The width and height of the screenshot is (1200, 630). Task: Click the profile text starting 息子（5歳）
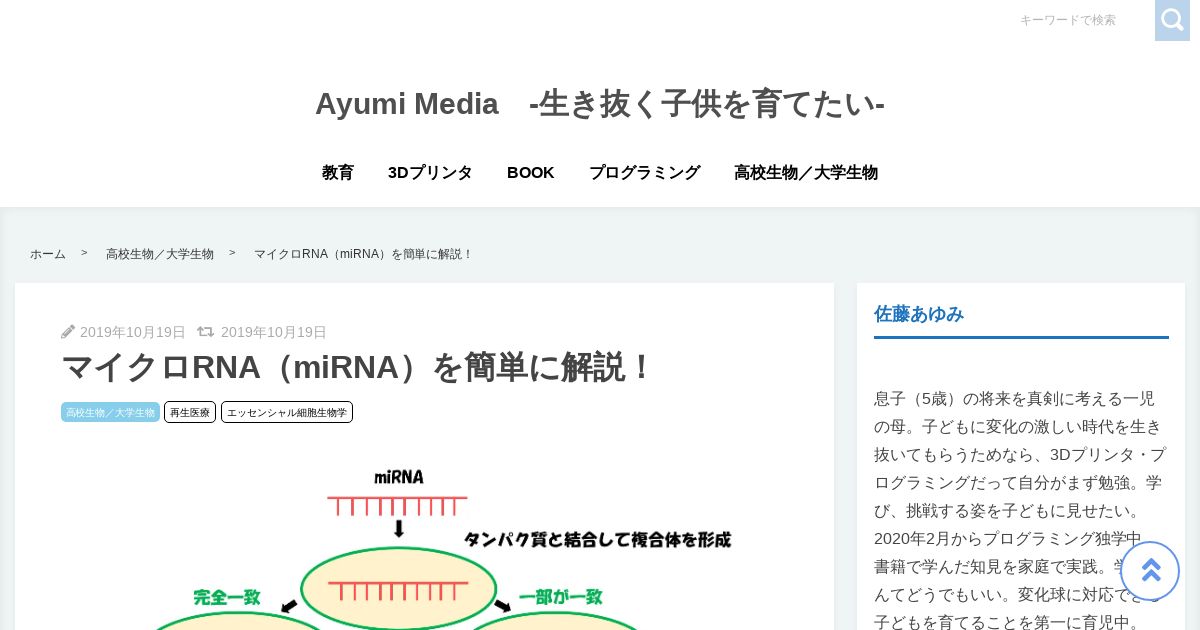point(1020,510)
